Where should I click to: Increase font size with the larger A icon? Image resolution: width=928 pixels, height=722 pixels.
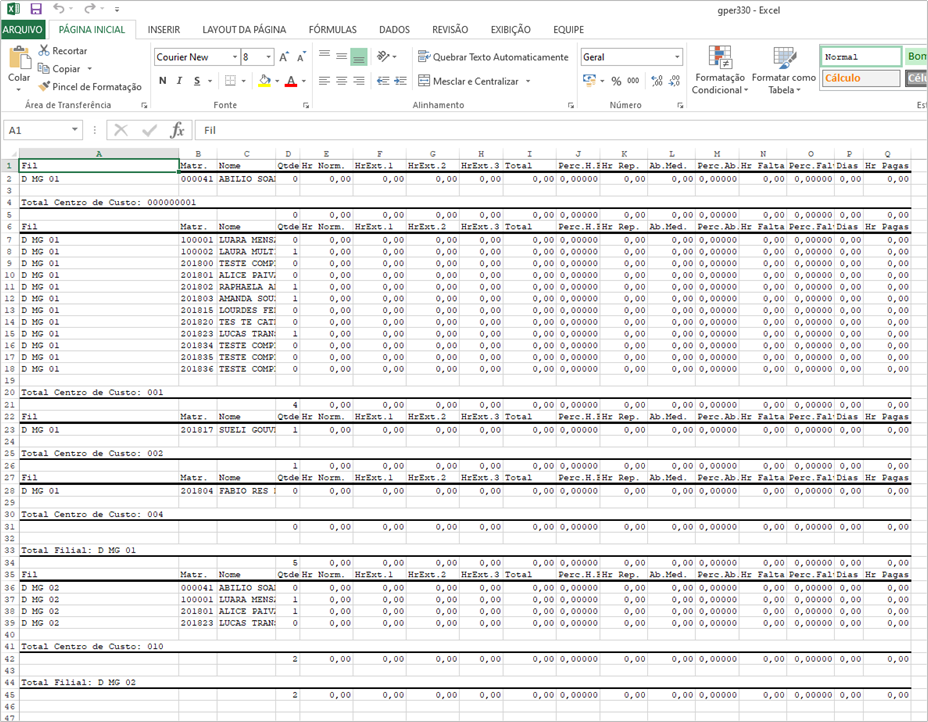click(284, 57)
